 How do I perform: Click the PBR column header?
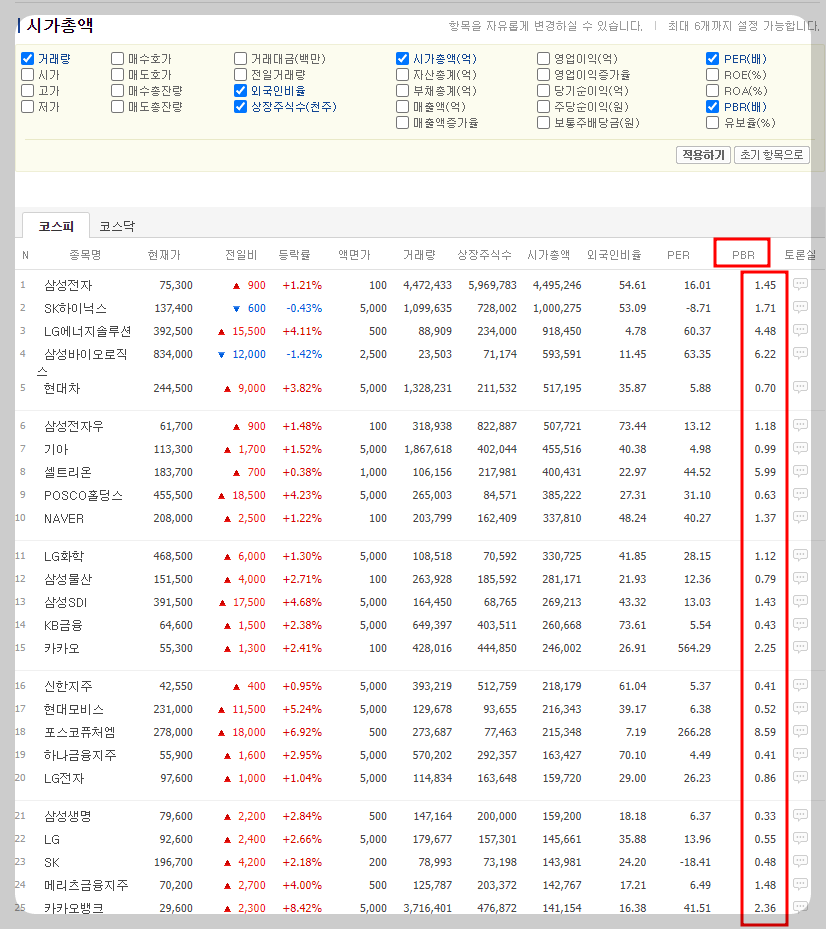coord(741,255)
